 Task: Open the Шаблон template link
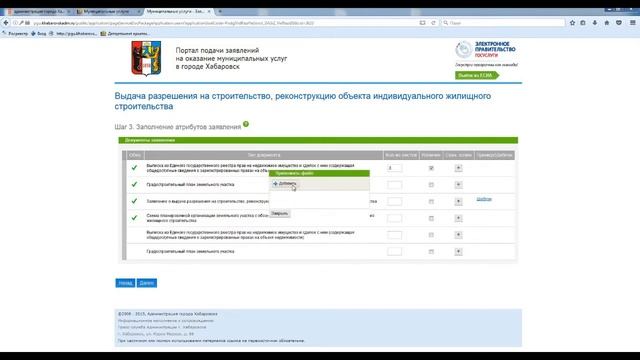(x=484, y=199)
